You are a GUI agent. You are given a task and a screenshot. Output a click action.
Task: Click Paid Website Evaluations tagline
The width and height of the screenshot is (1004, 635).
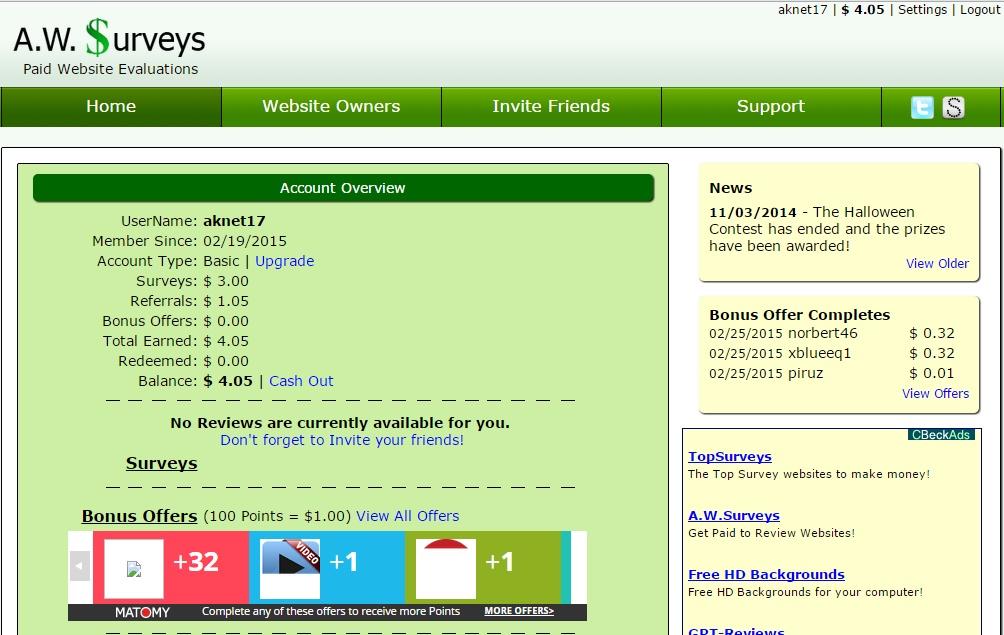tap(111, 69)
